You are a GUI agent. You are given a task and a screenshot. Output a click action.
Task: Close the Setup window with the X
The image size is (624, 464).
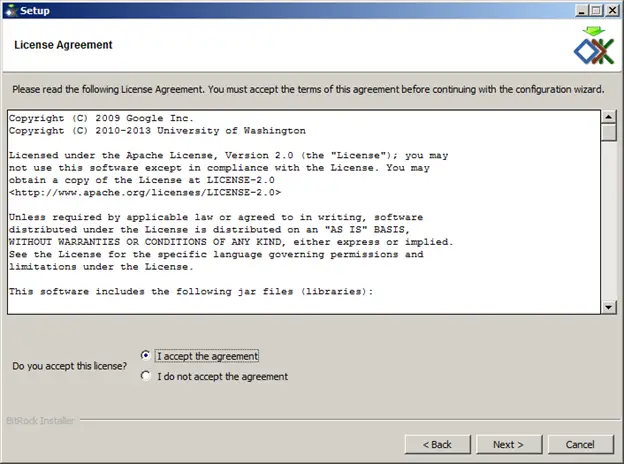pos(612,10)
